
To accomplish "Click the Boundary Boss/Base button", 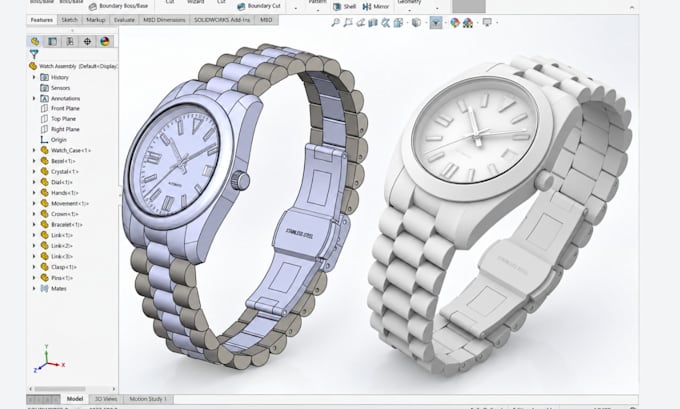I will point(118,7).
